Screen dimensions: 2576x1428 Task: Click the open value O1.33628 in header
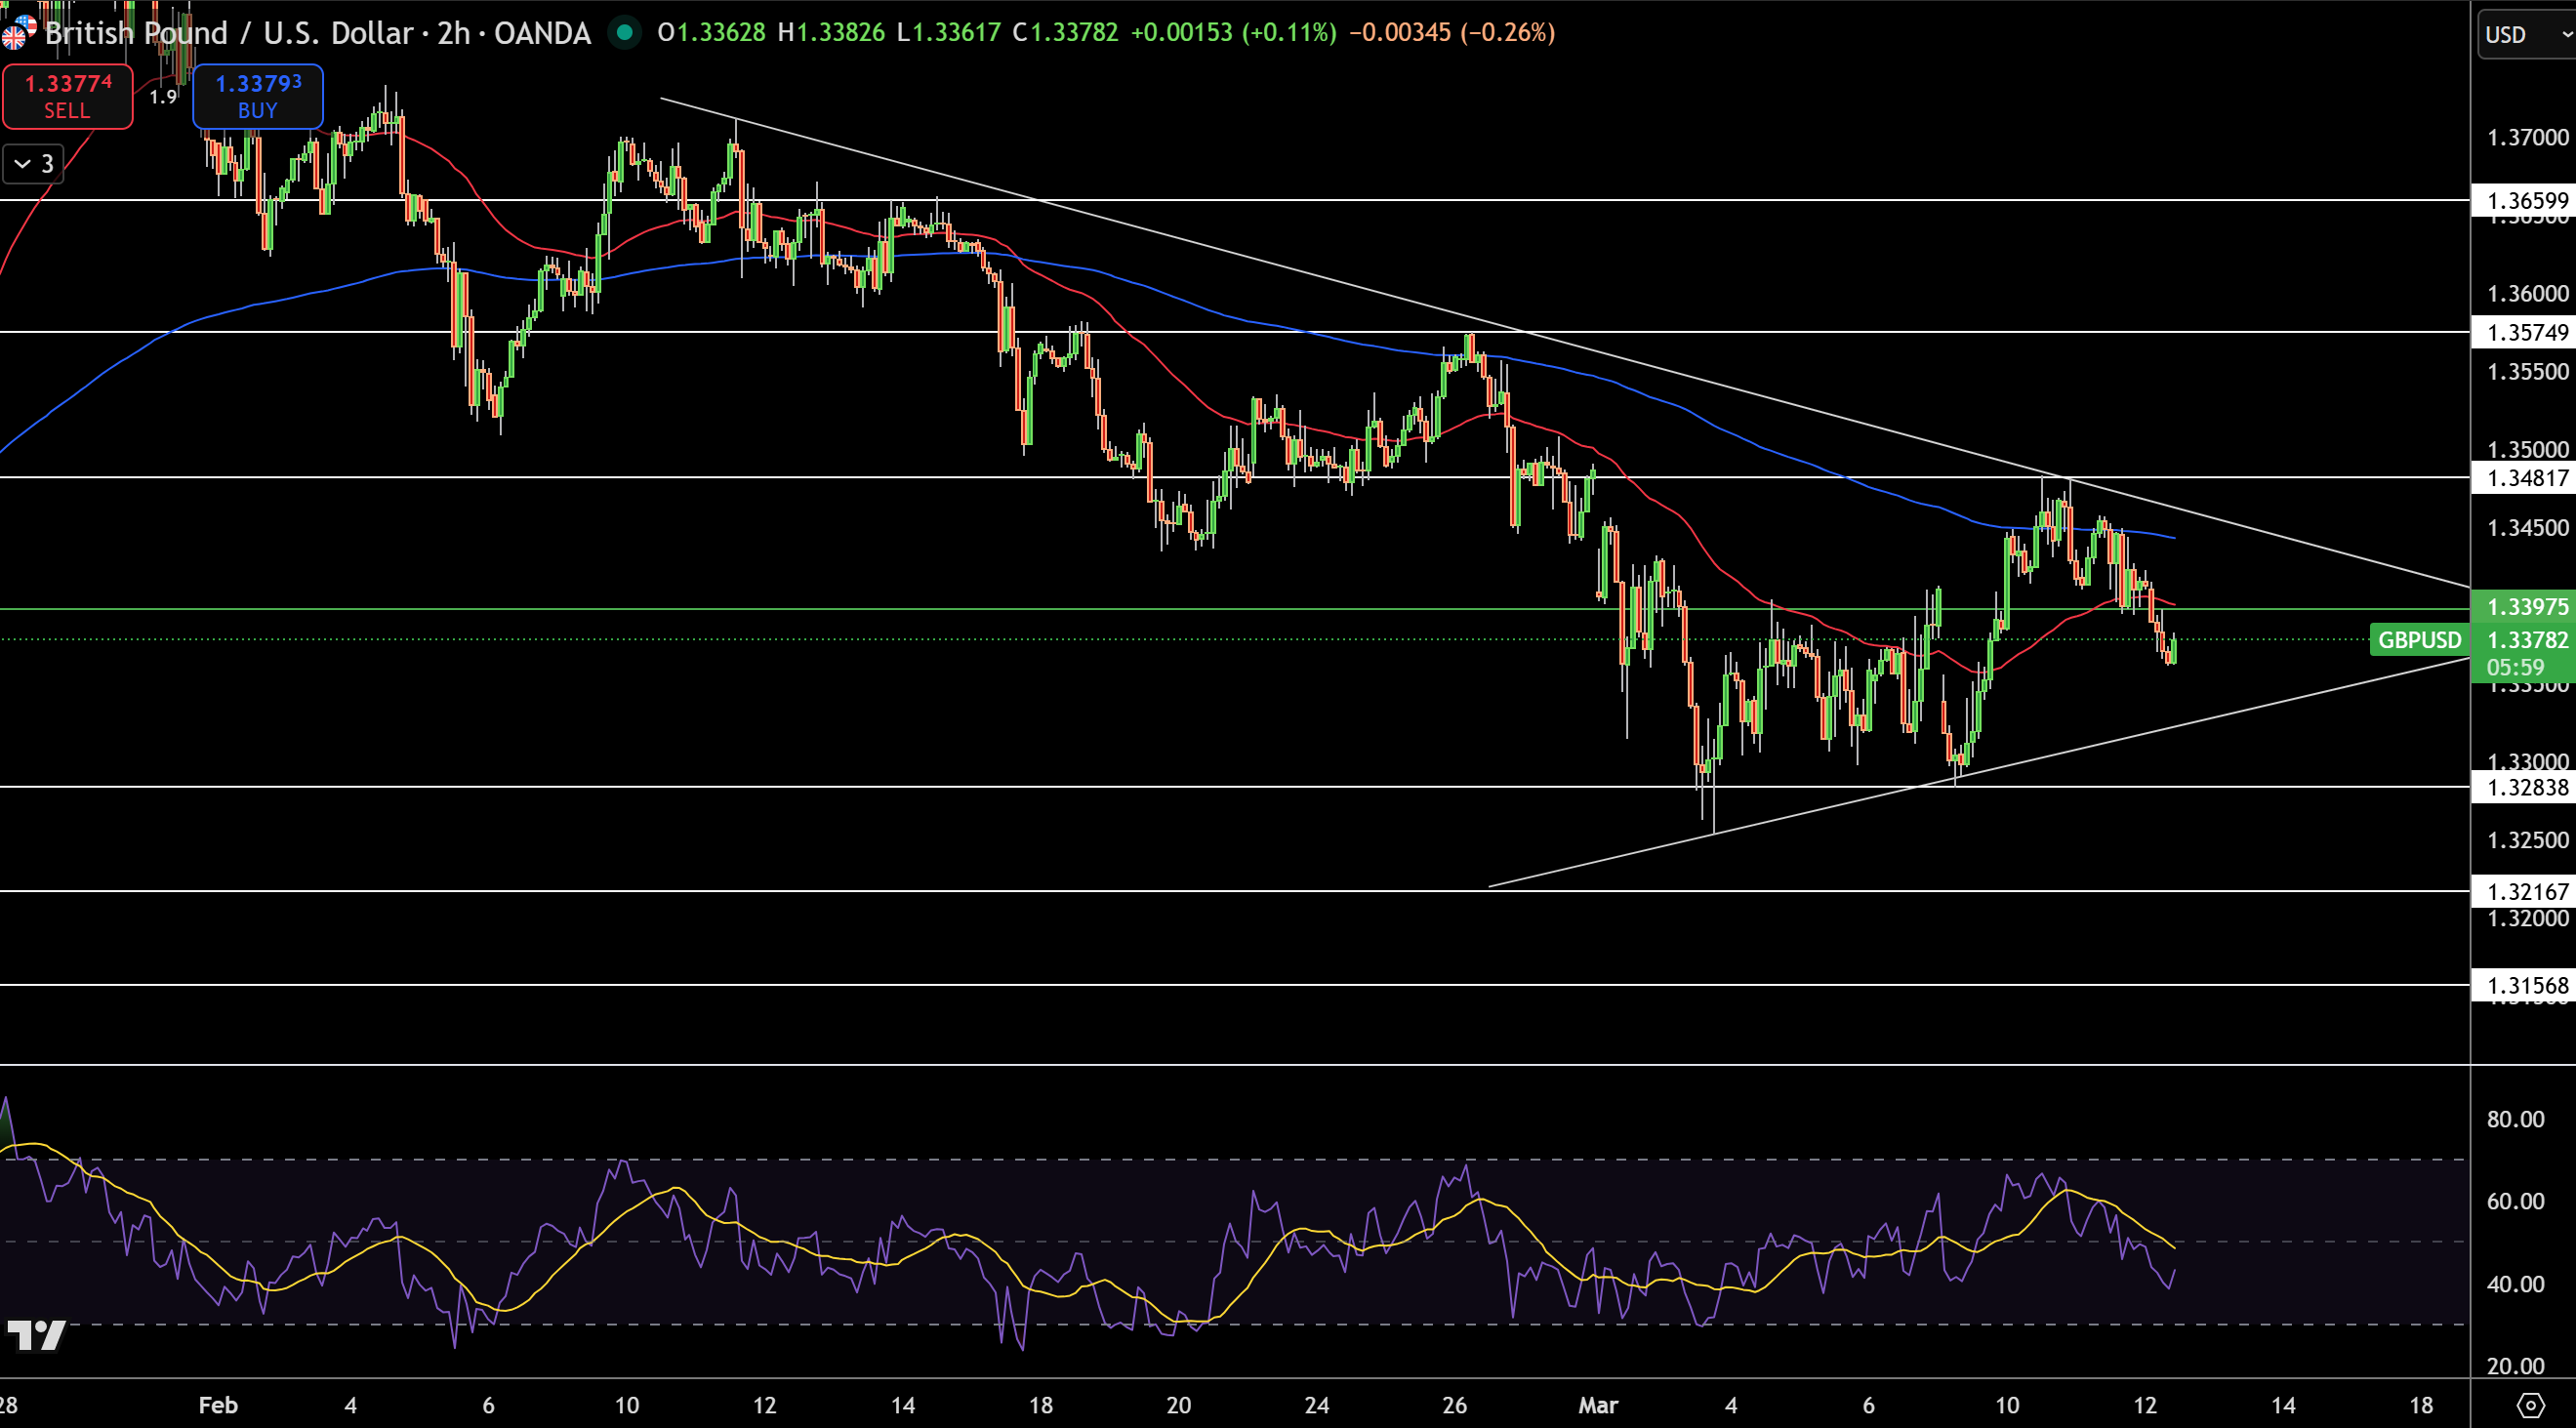click(x=711, y=33)
